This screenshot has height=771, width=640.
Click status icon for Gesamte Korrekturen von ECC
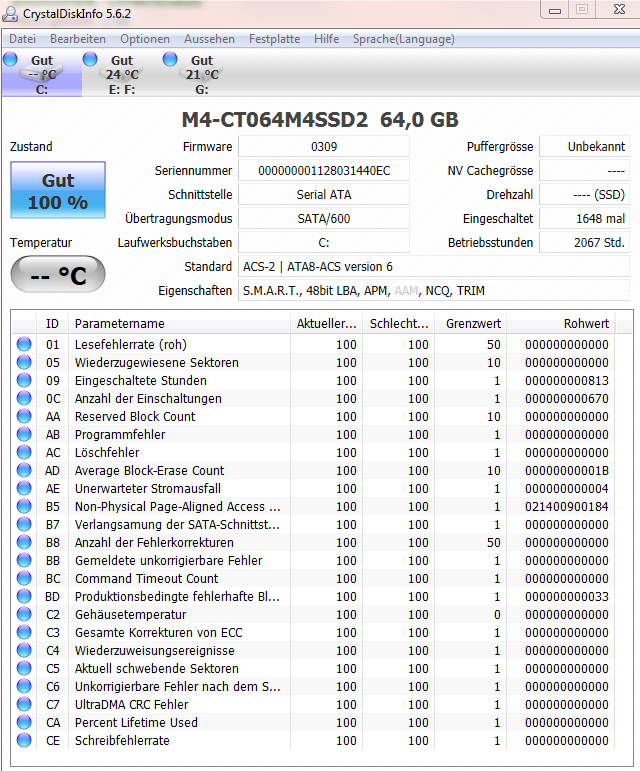(24, 632)
